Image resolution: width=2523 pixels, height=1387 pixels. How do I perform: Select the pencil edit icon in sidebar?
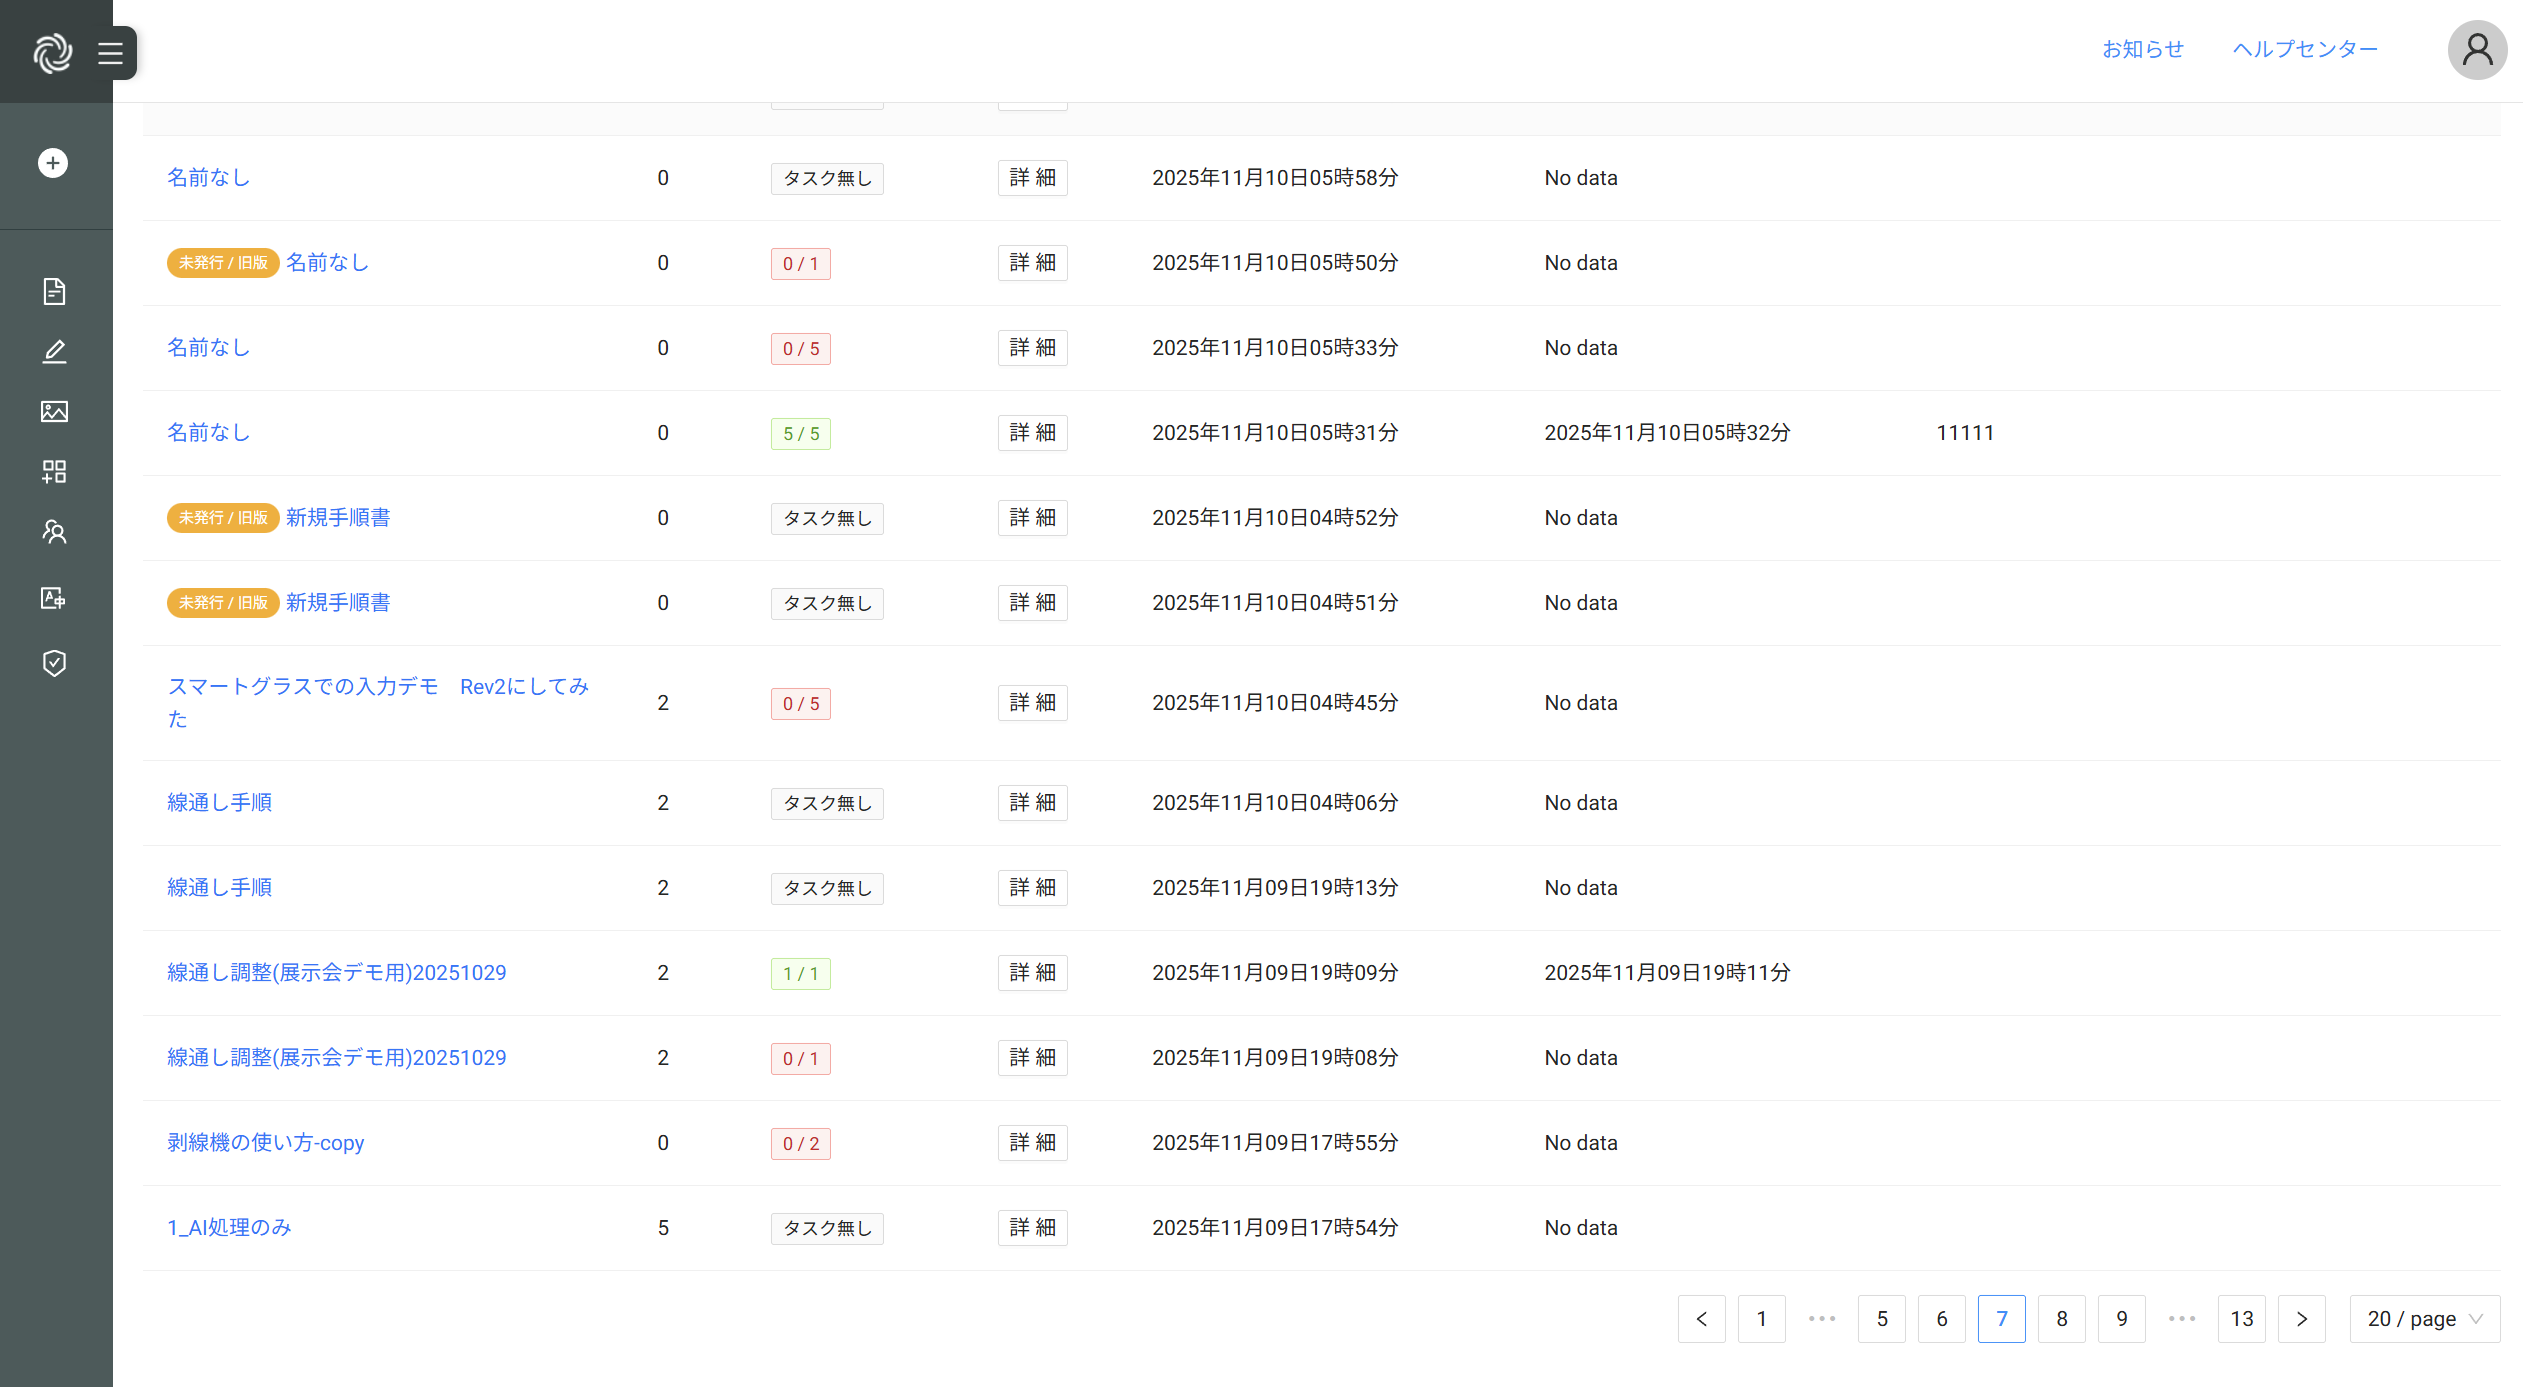pyautogui.click(x=54, y=351)
